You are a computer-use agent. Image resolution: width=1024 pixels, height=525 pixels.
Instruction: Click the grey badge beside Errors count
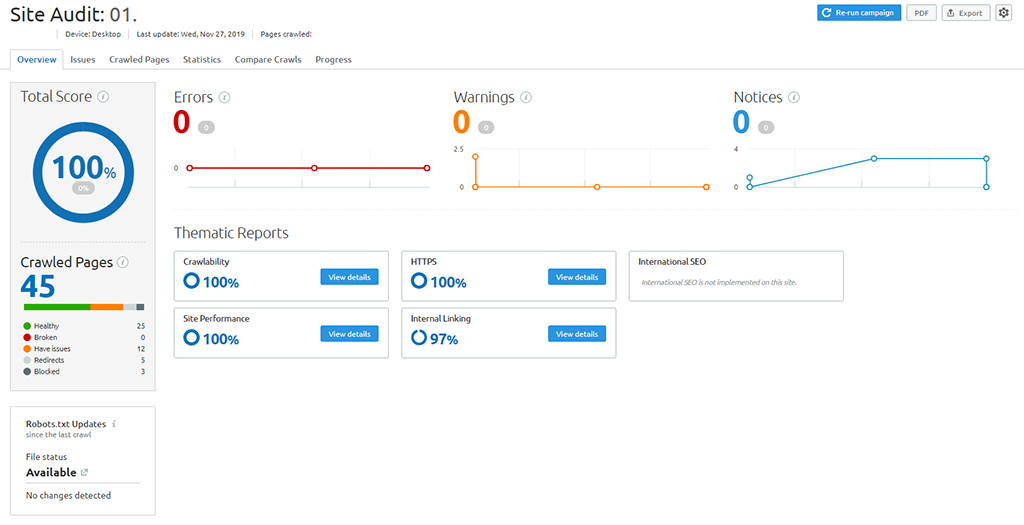[x=206, y=127]
